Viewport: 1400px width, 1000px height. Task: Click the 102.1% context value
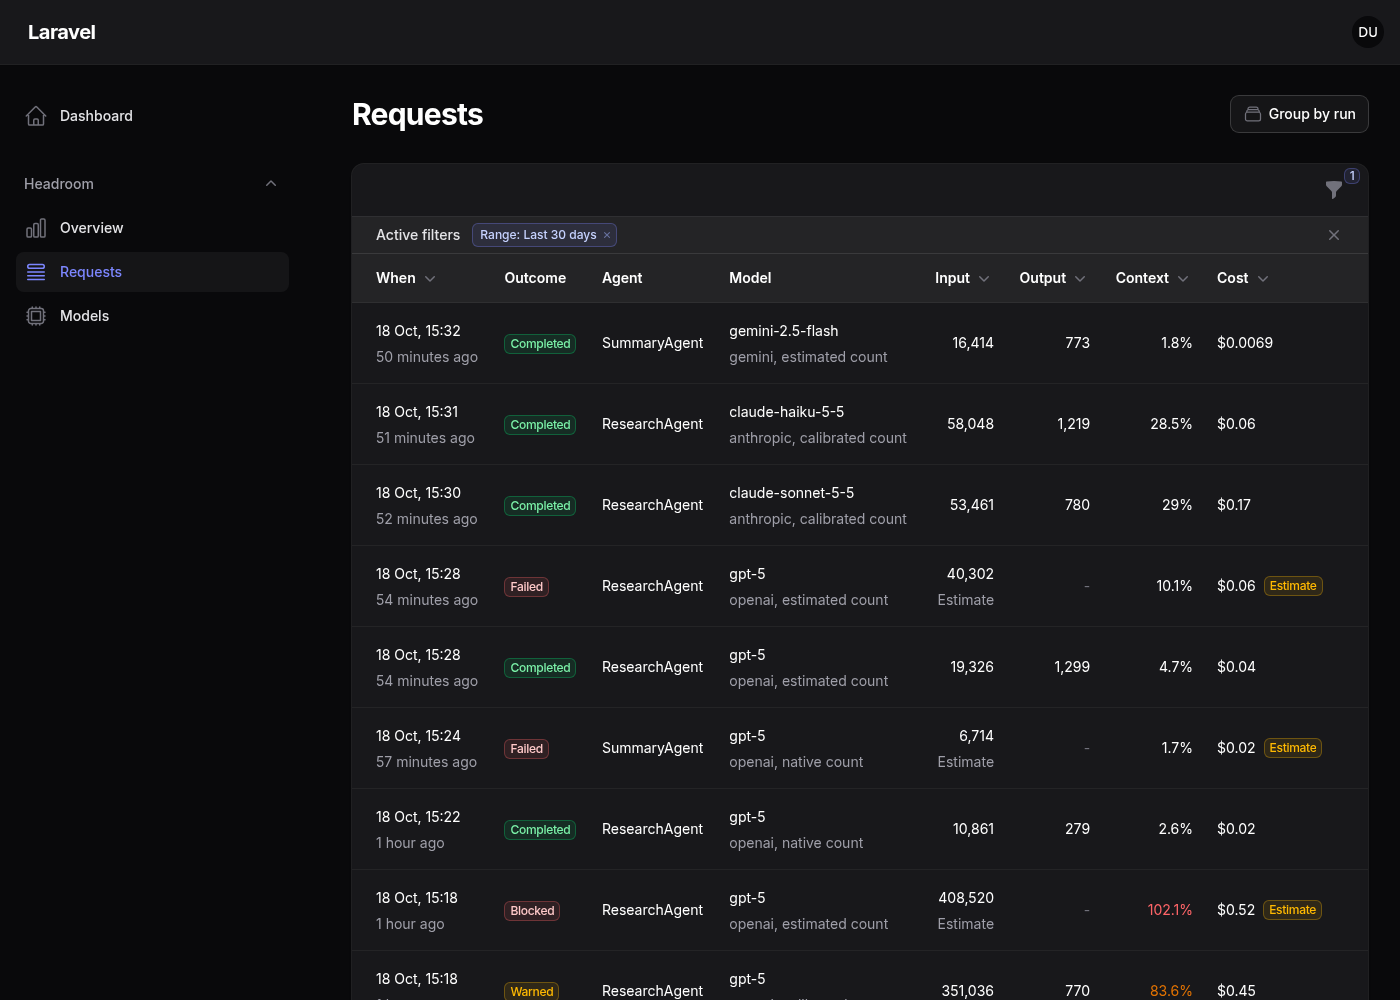tap(1170, 910)
